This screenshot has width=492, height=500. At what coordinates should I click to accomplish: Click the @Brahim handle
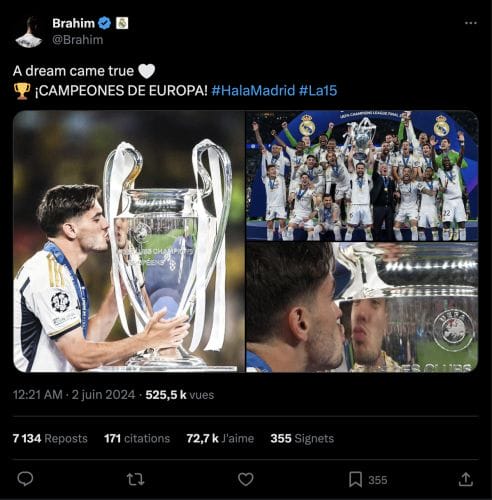point(78,40)
